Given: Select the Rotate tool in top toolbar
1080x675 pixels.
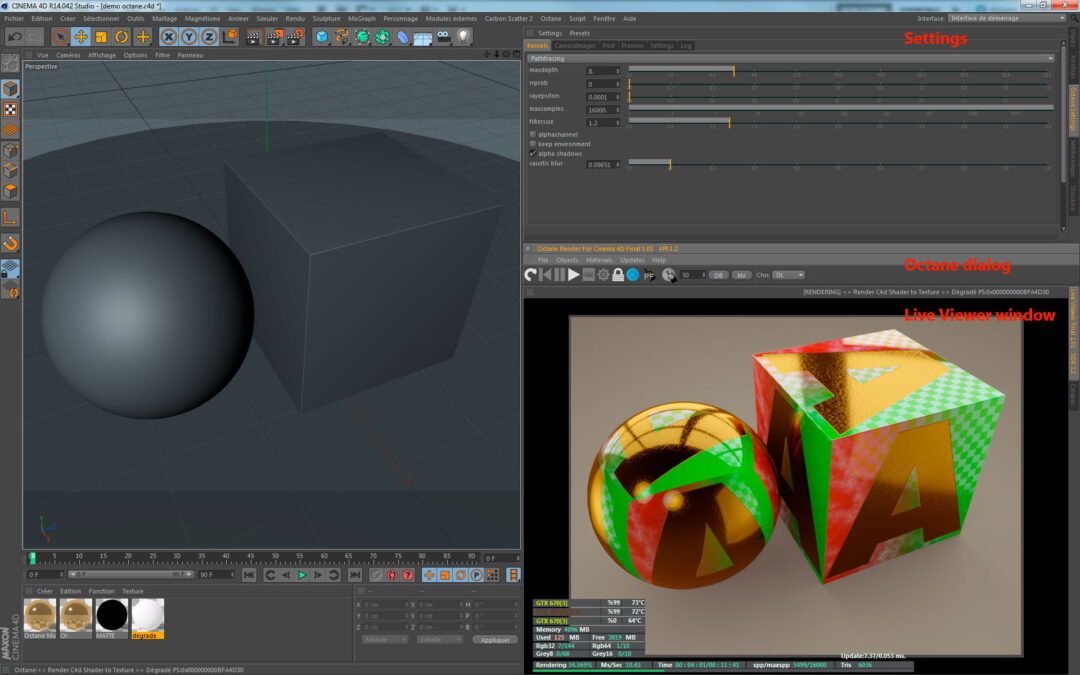Looking at the screenshot, I should [122, 37].
